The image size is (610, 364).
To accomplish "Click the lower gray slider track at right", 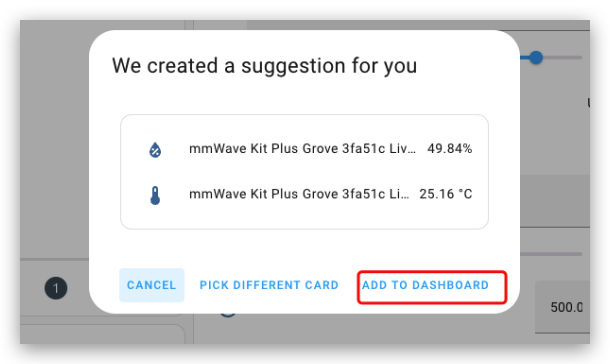I will point(551,254).
